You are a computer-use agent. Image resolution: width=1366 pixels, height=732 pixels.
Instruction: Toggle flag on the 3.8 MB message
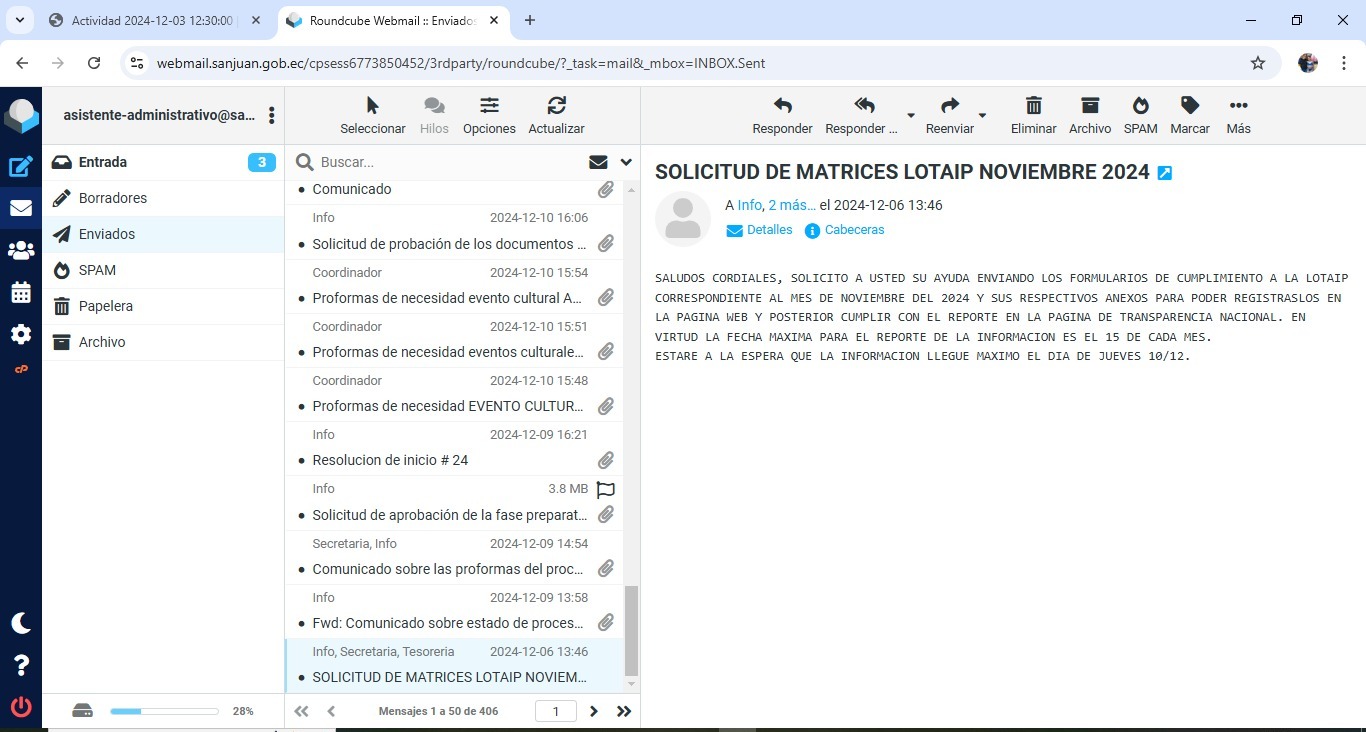tap(605, 489)
